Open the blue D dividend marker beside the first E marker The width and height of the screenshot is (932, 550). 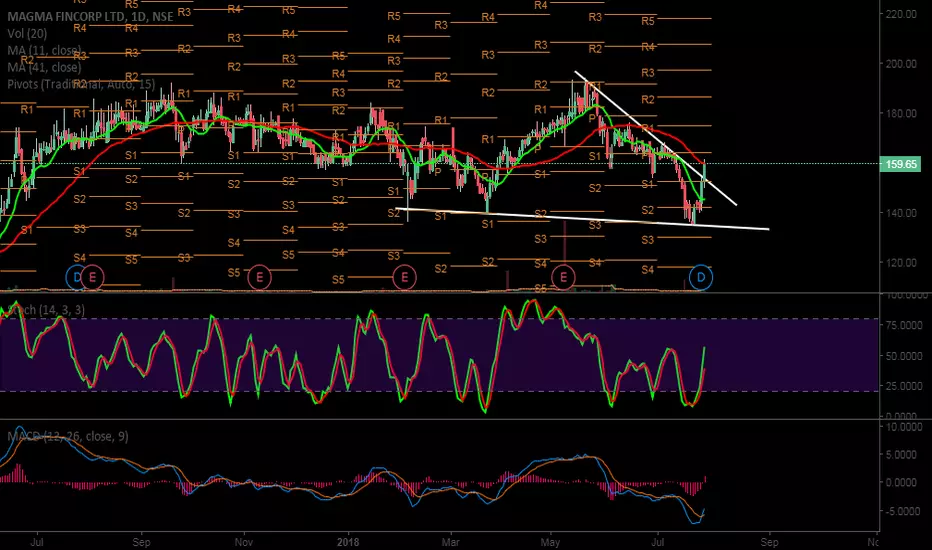click(75, 277)
